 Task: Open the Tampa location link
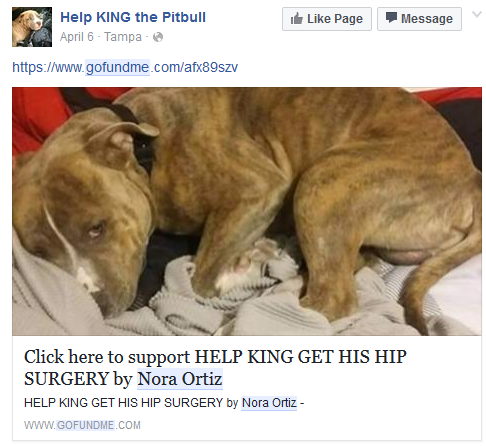coord(123,37)
